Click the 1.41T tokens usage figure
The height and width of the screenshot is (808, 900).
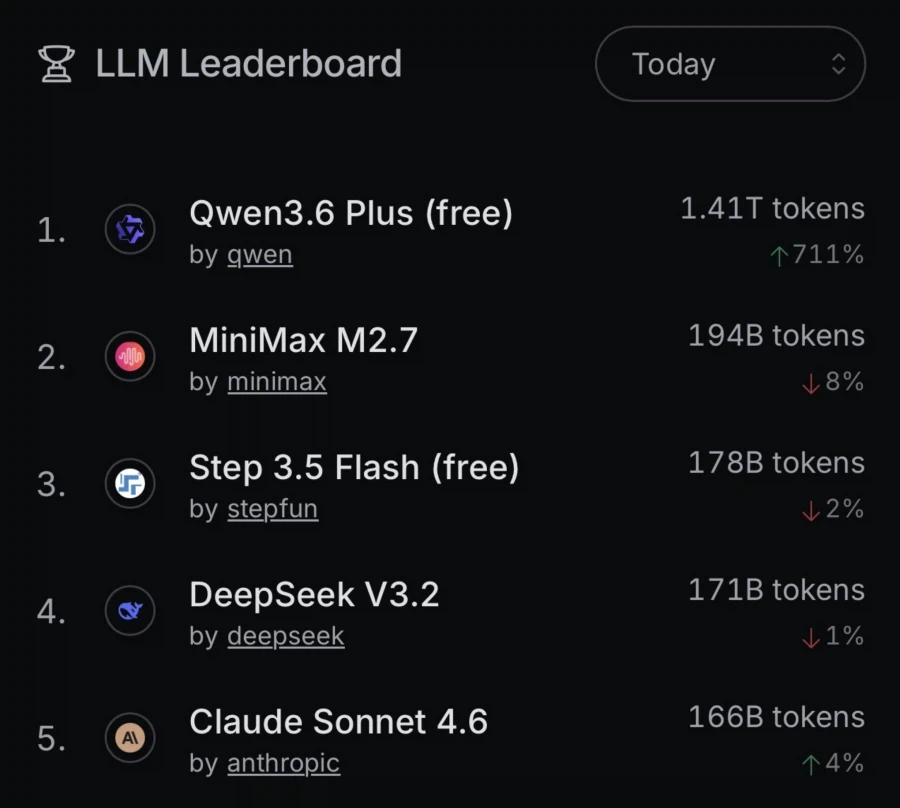coord(772,208)
